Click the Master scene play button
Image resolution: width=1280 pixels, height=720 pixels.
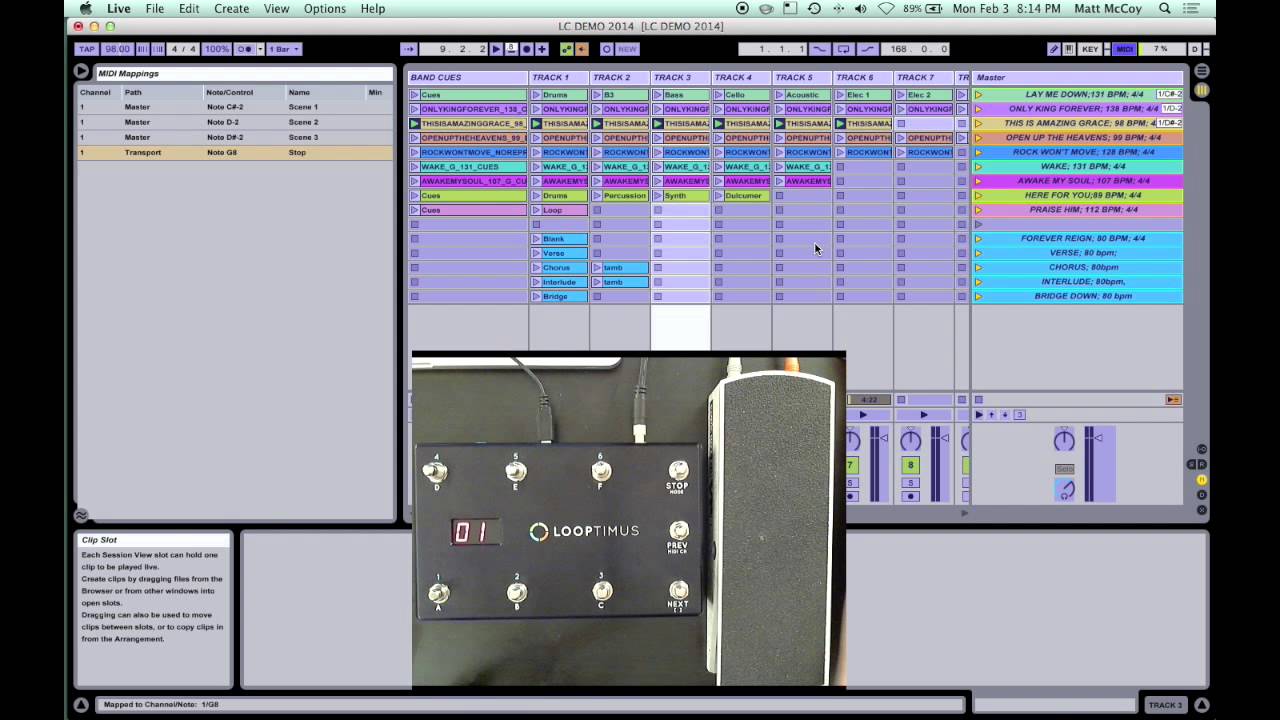[x=979, y=415]
